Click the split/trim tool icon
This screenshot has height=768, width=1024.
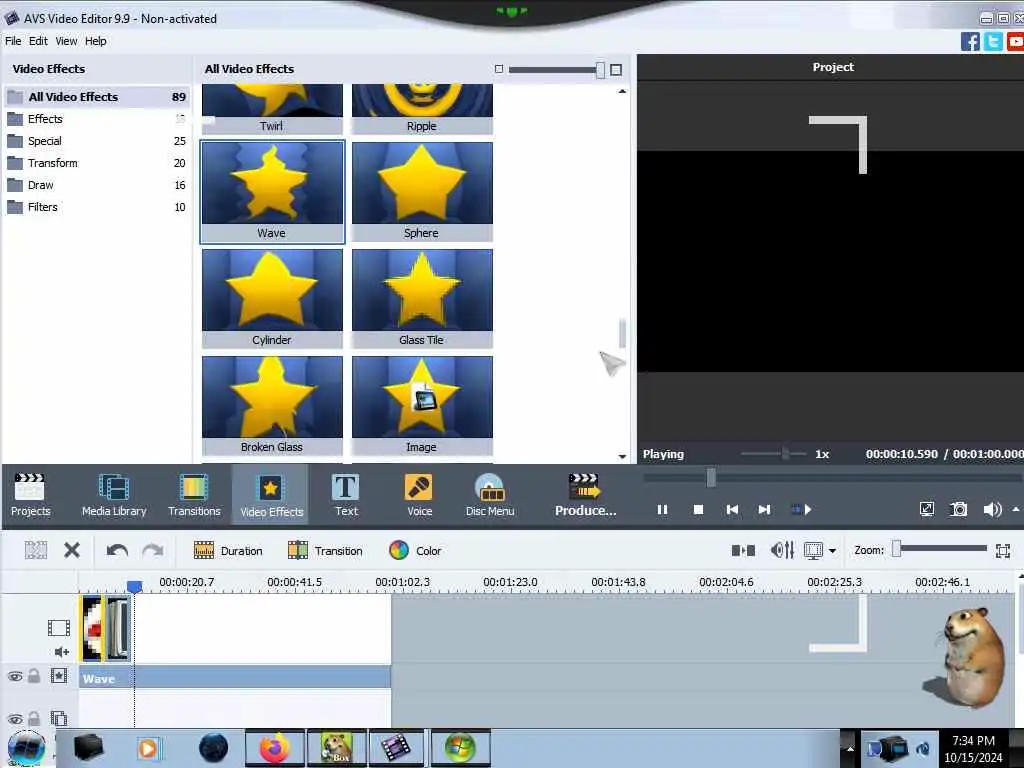point(743,551)
